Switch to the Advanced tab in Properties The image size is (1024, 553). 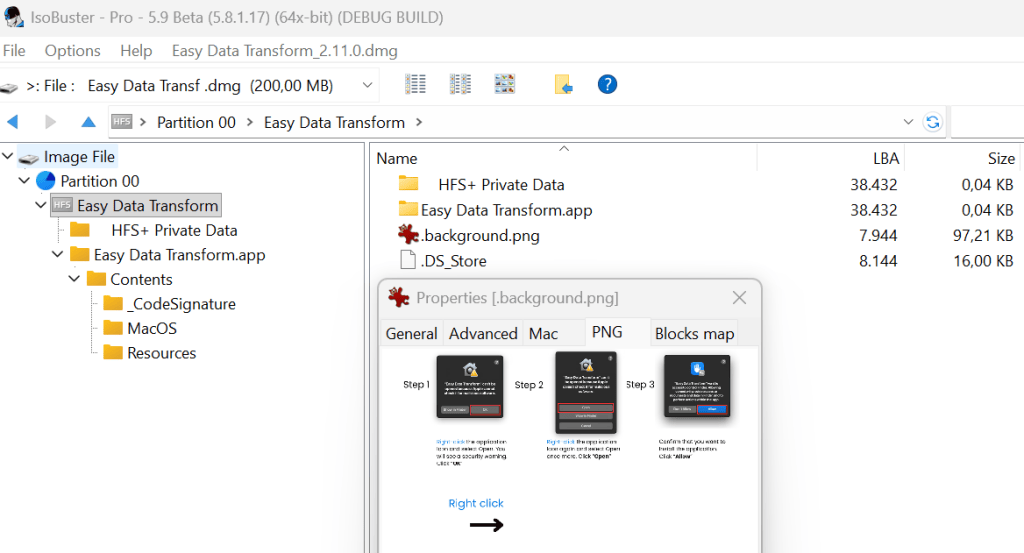tap(483, 334)
